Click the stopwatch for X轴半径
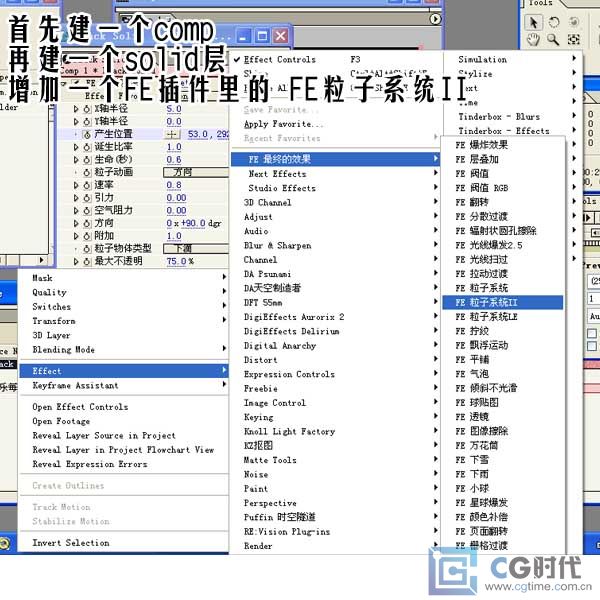This screenshot has height=600, width=600. 87,109
